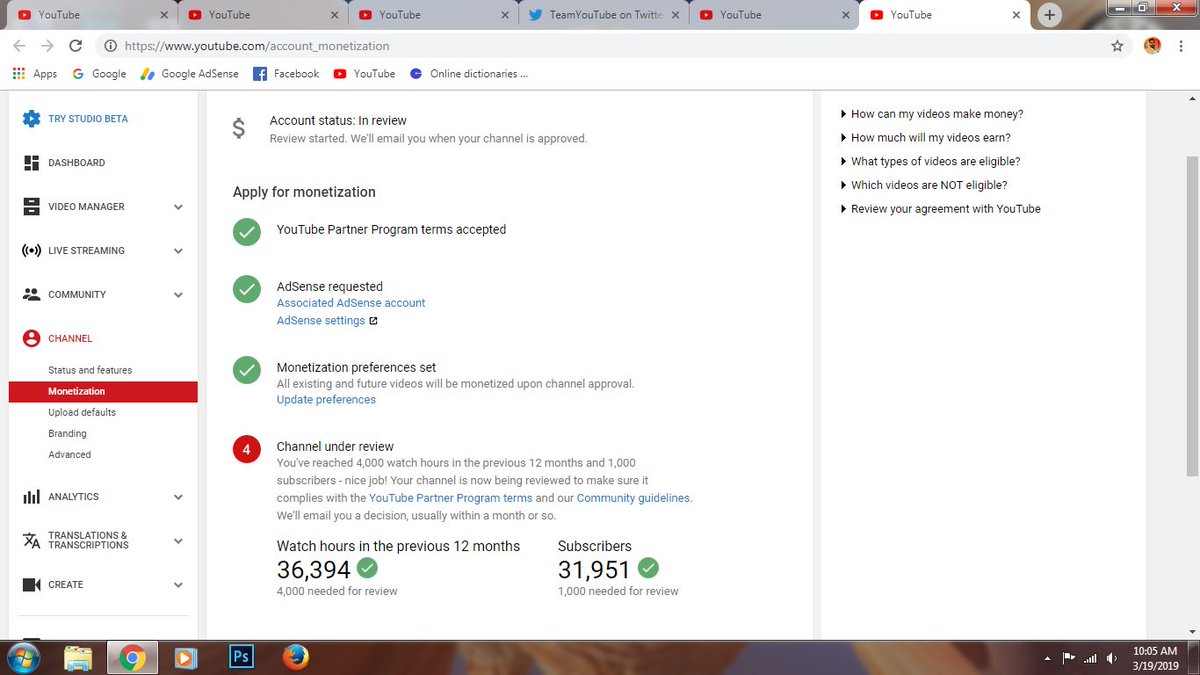
Task: Click the checkmark beside Partner Program terms accepted
Action: [246, 232]
